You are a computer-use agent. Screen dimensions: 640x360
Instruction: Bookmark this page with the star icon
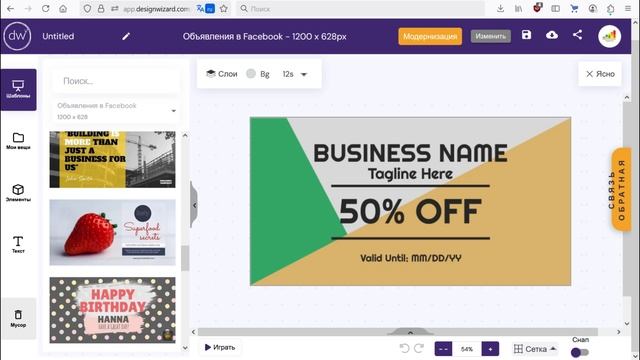(224, 9)
